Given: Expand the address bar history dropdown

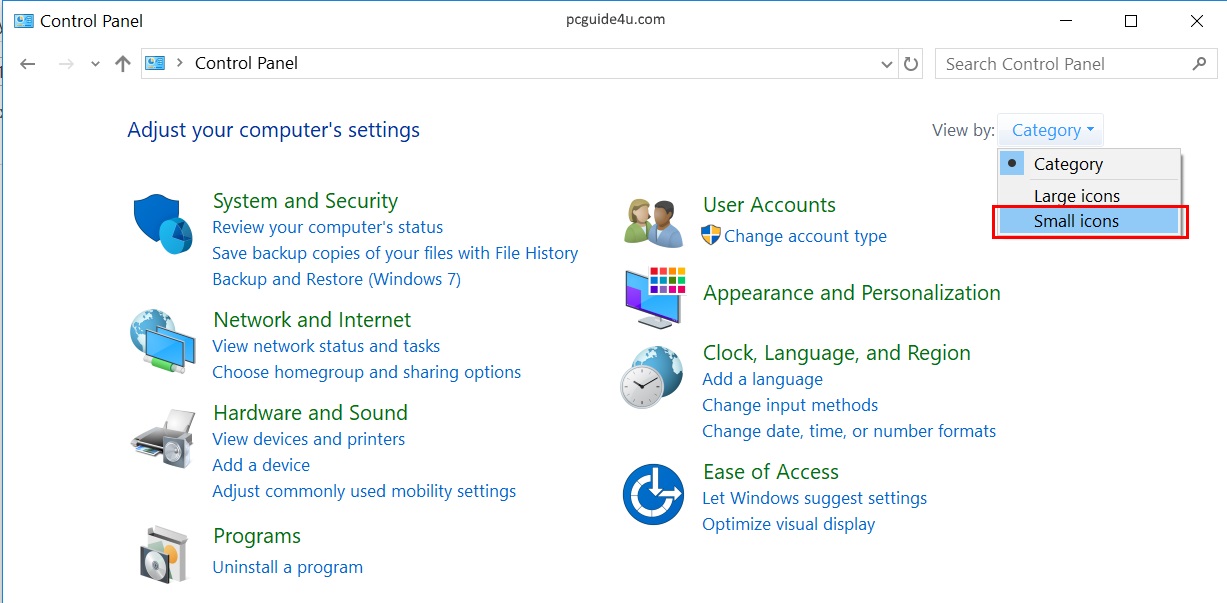Looking at the screenshot, I should click(x=887, y=64).
